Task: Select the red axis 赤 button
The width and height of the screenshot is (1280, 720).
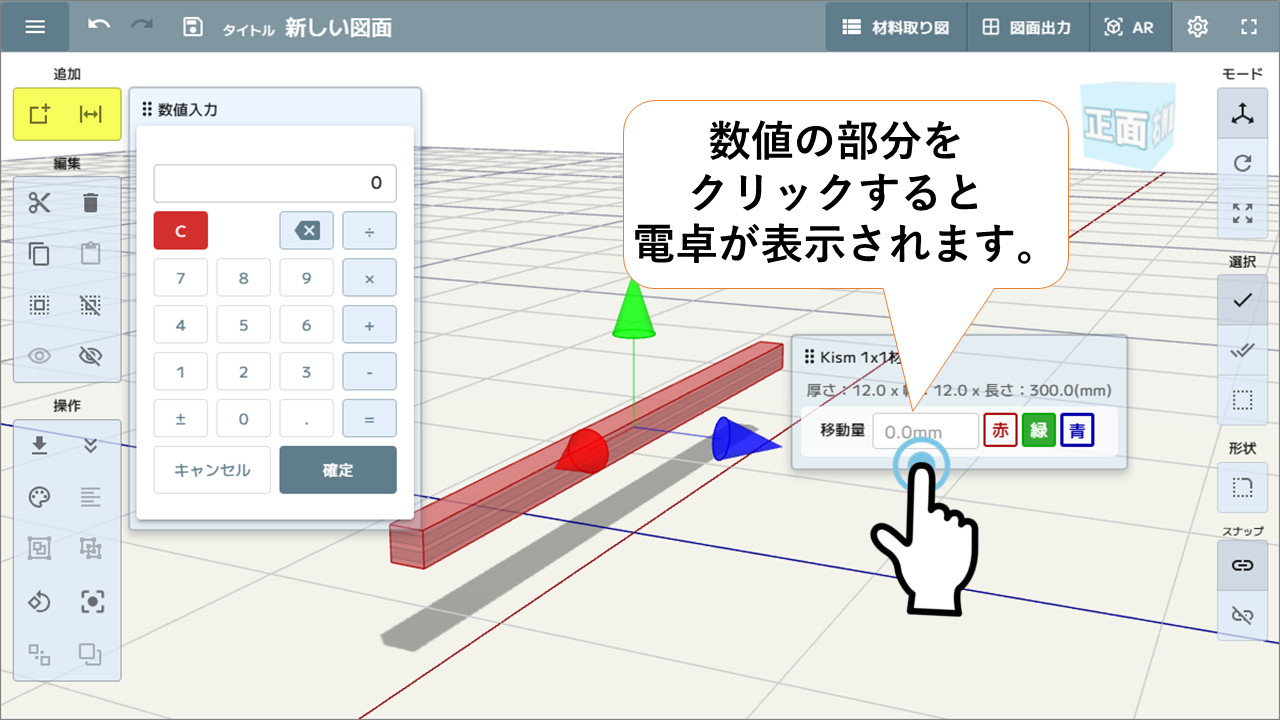Action: [1000, 431]
